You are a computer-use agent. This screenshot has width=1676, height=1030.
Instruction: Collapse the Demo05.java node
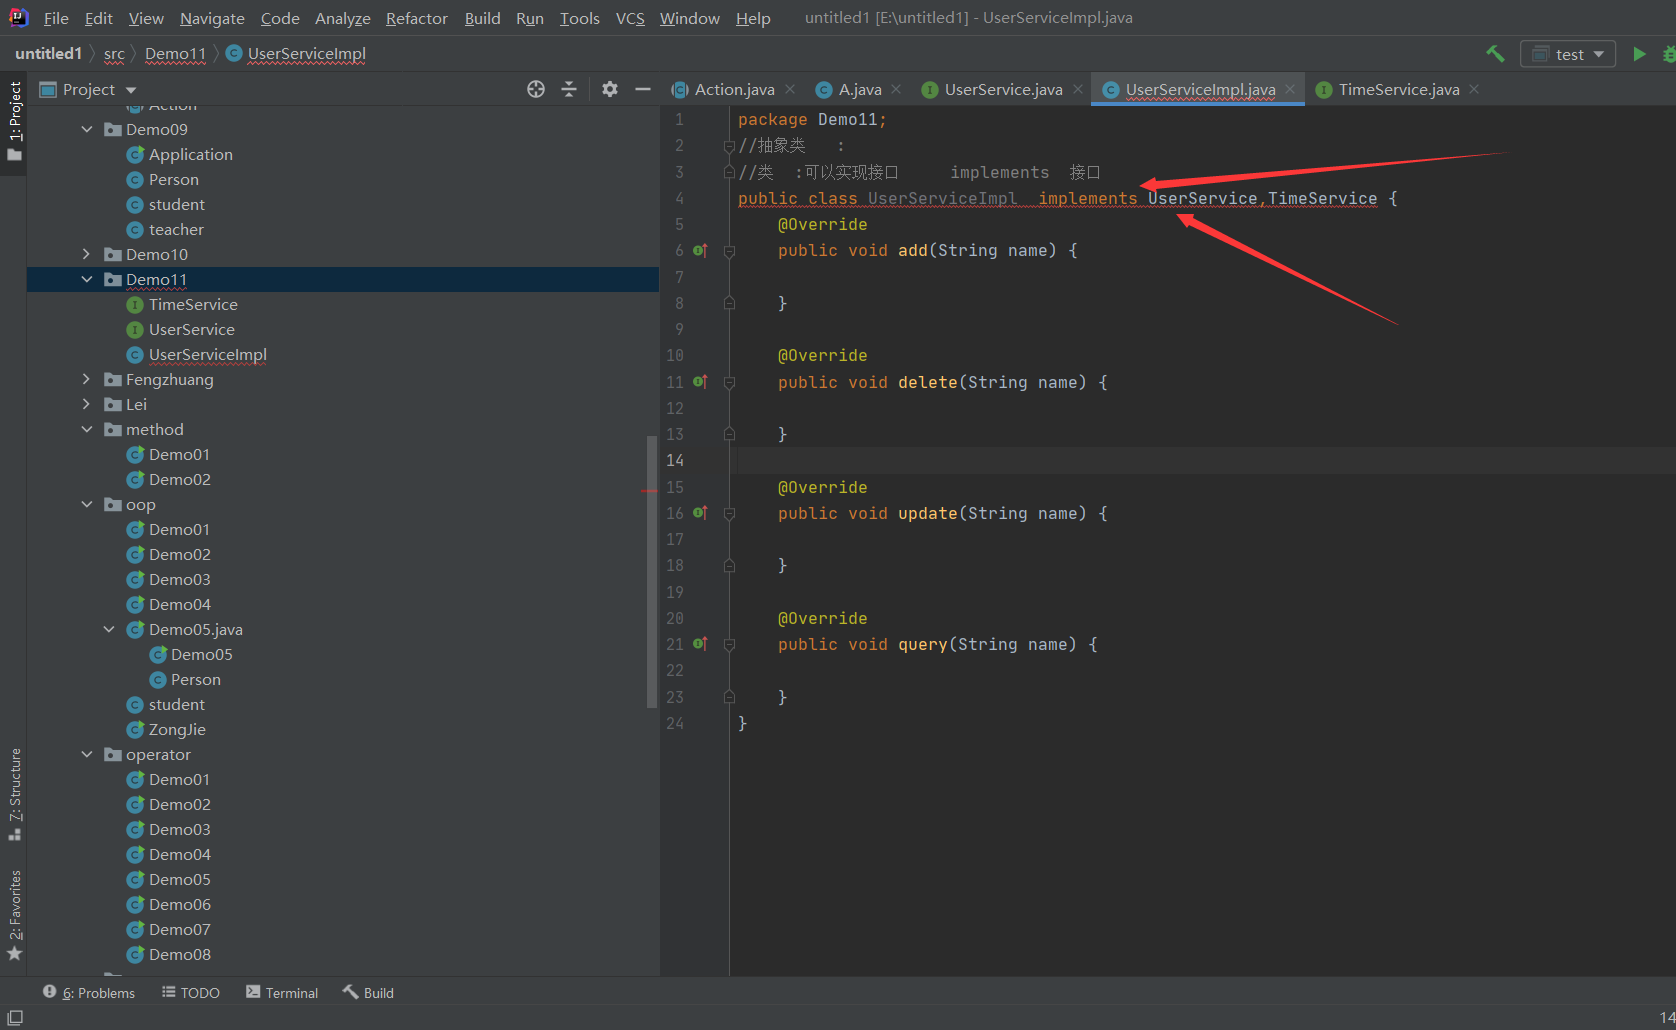click(109, 629)
